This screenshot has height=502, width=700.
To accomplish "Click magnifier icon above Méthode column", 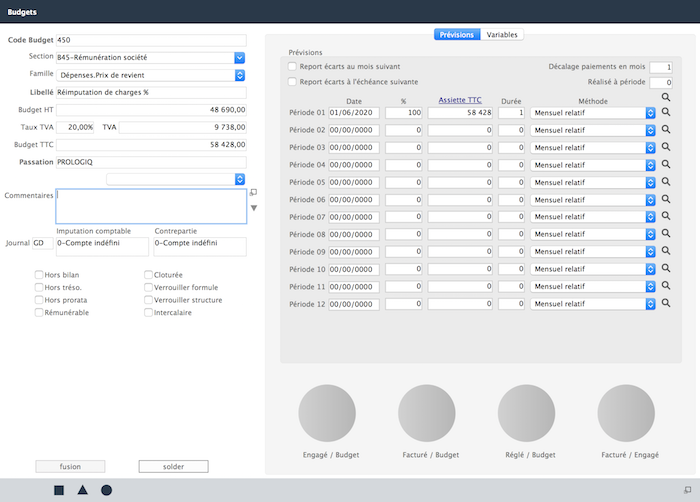I will 666,97.
